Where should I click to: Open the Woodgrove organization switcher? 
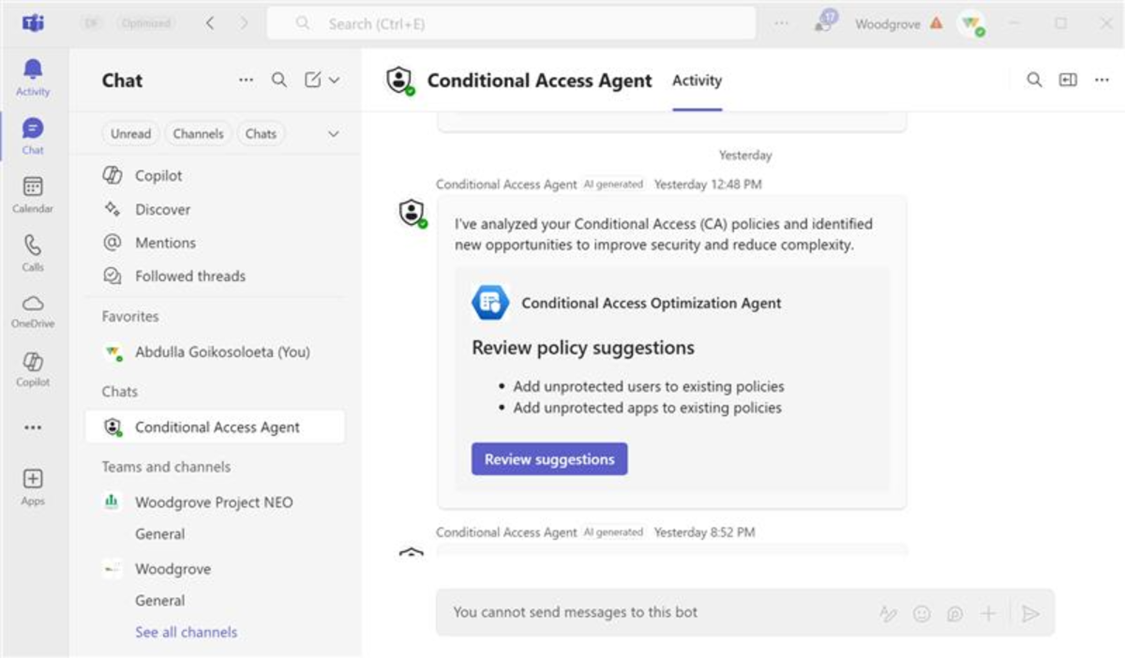tap(891, 22)
